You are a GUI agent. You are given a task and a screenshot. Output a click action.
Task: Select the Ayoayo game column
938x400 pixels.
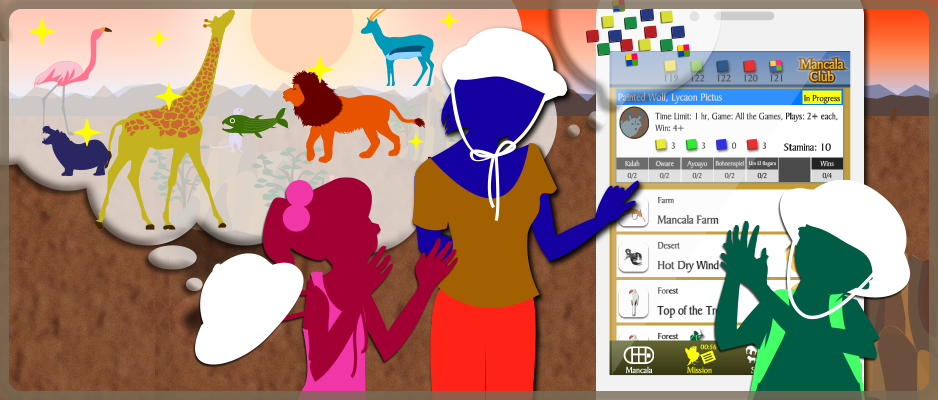pyautogui.click(x=696, y=163)
